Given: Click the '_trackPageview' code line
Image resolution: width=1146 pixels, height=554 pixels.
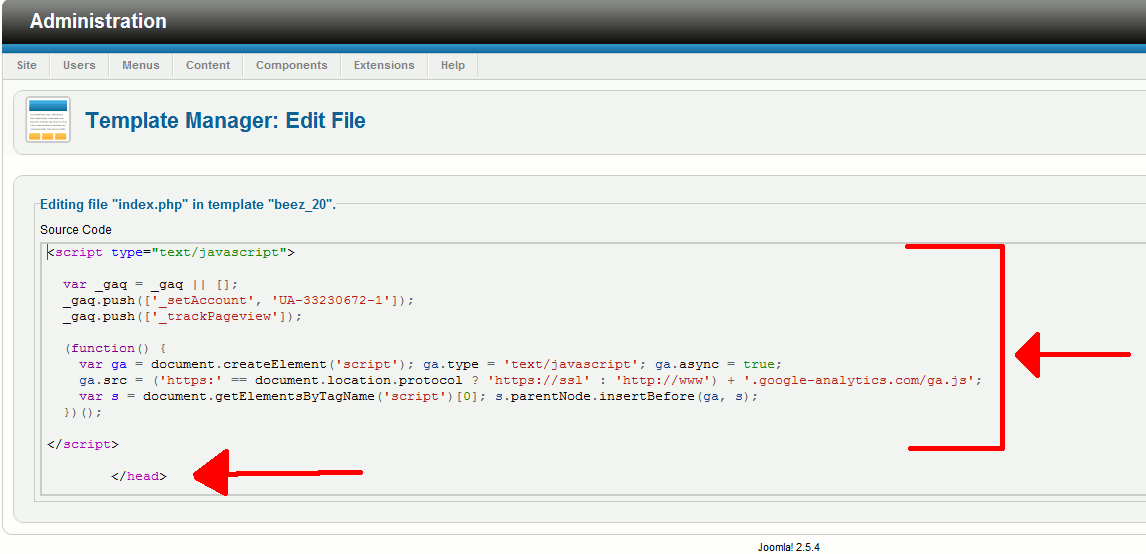Looking at the screenshot, I should point(181,317).
